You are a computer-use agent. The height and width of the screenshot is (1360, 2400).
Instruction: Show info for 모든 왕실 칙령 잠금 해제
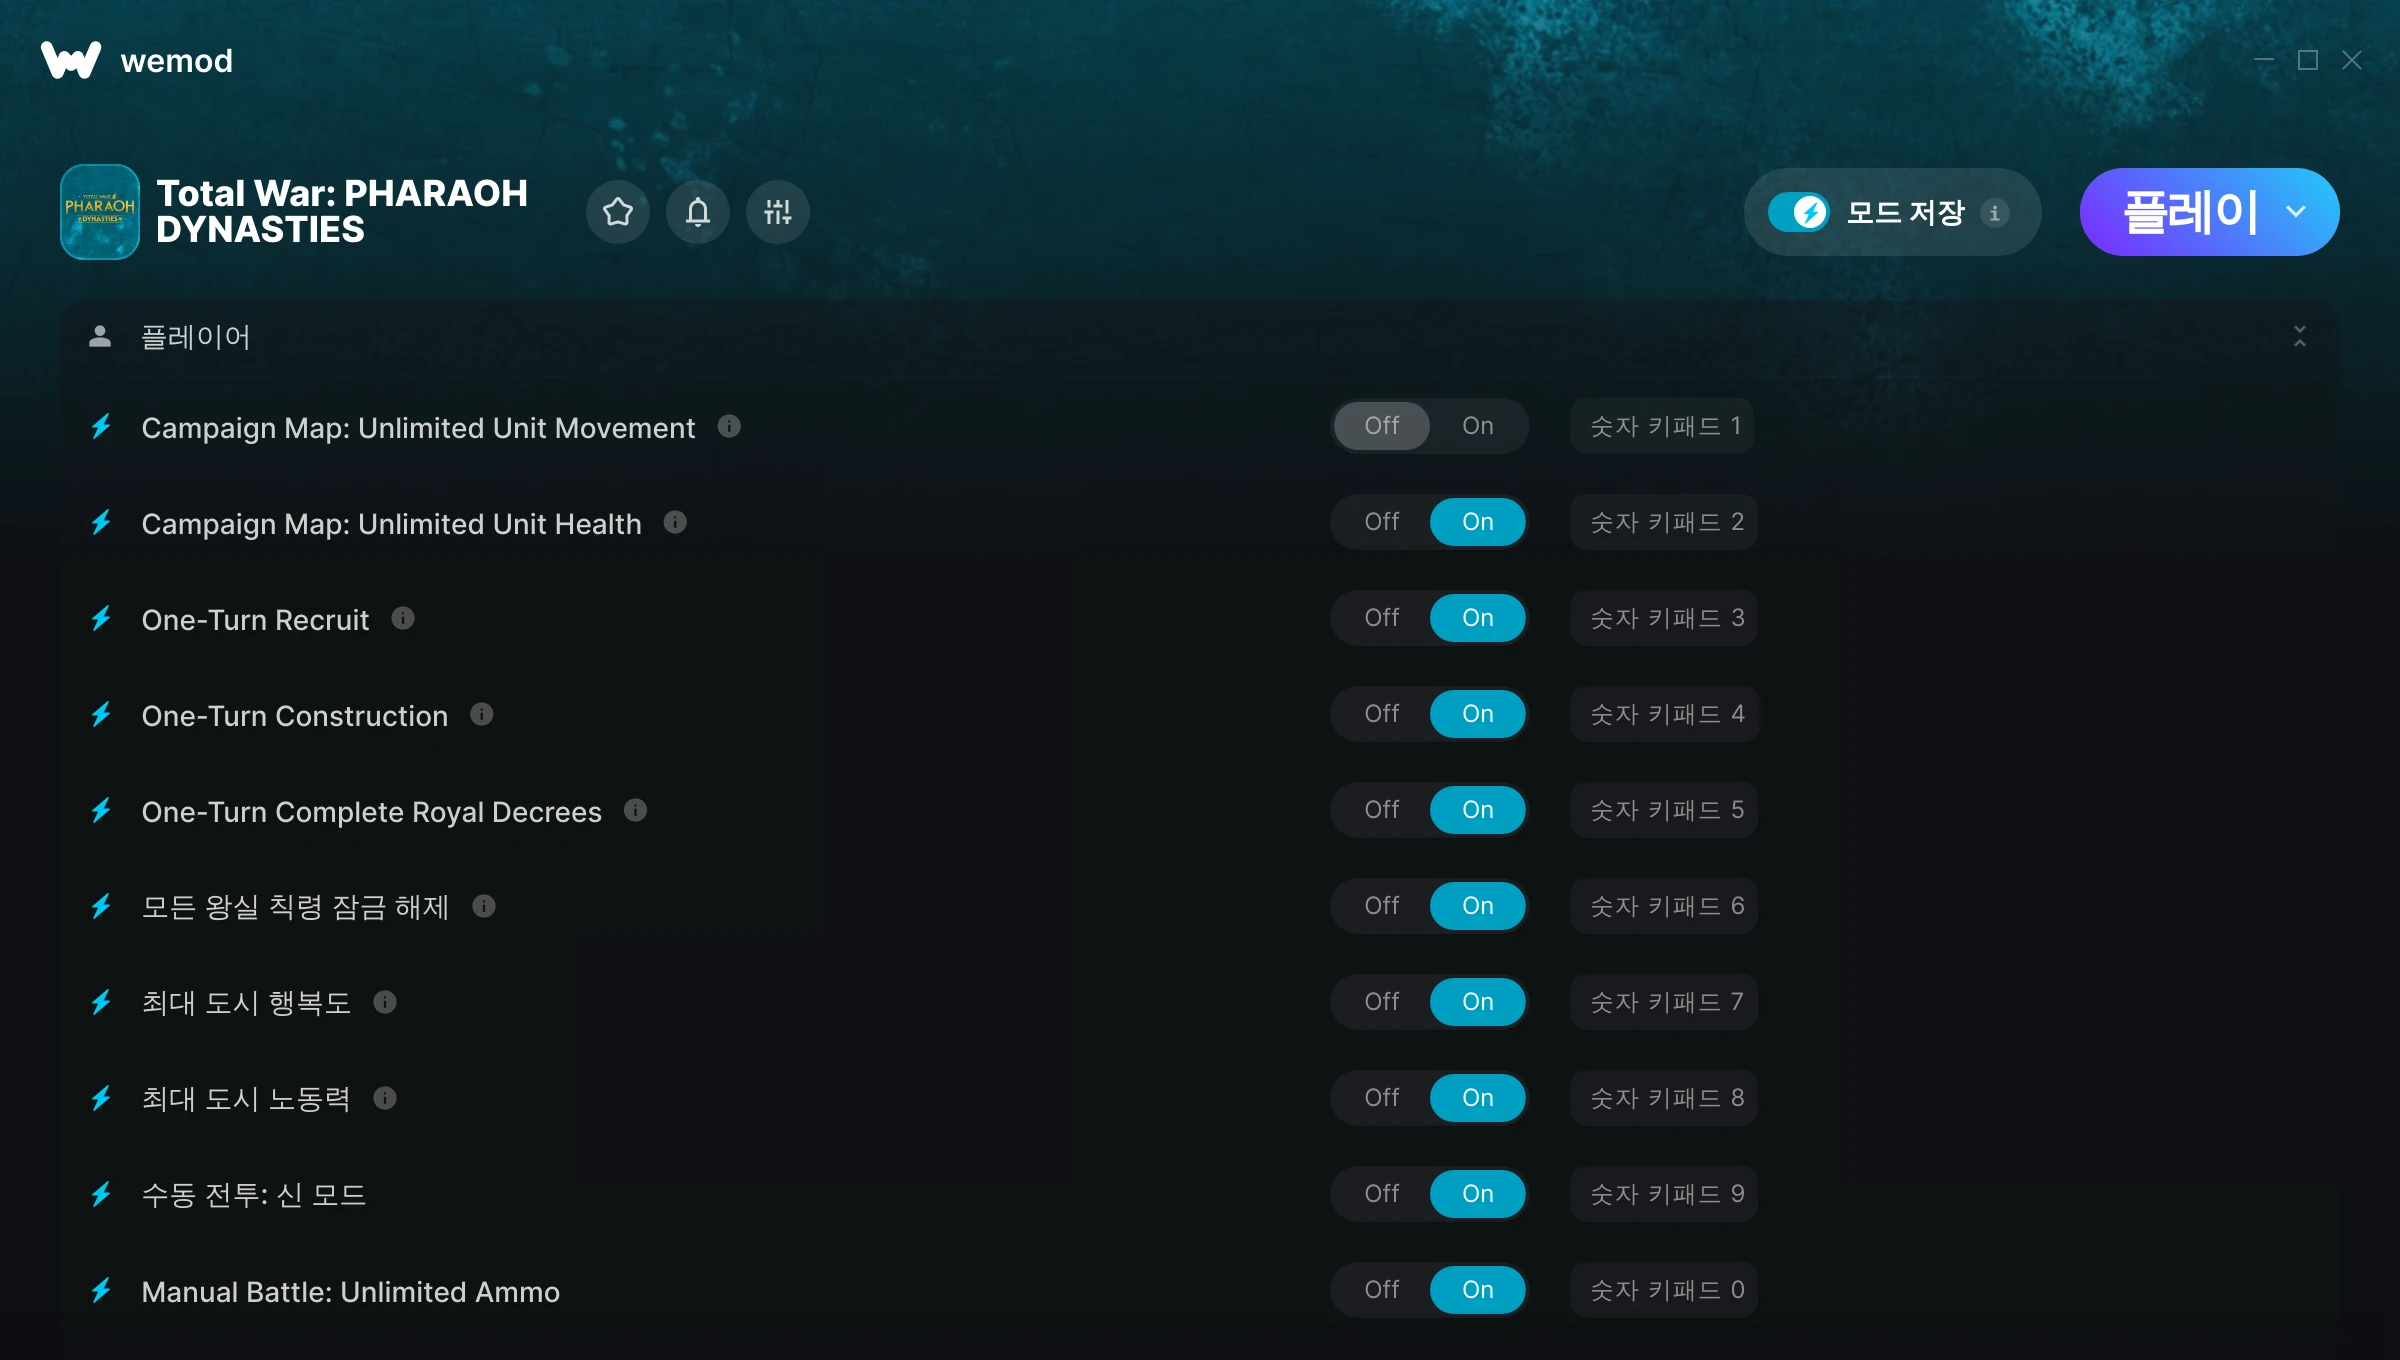[484, 906]
